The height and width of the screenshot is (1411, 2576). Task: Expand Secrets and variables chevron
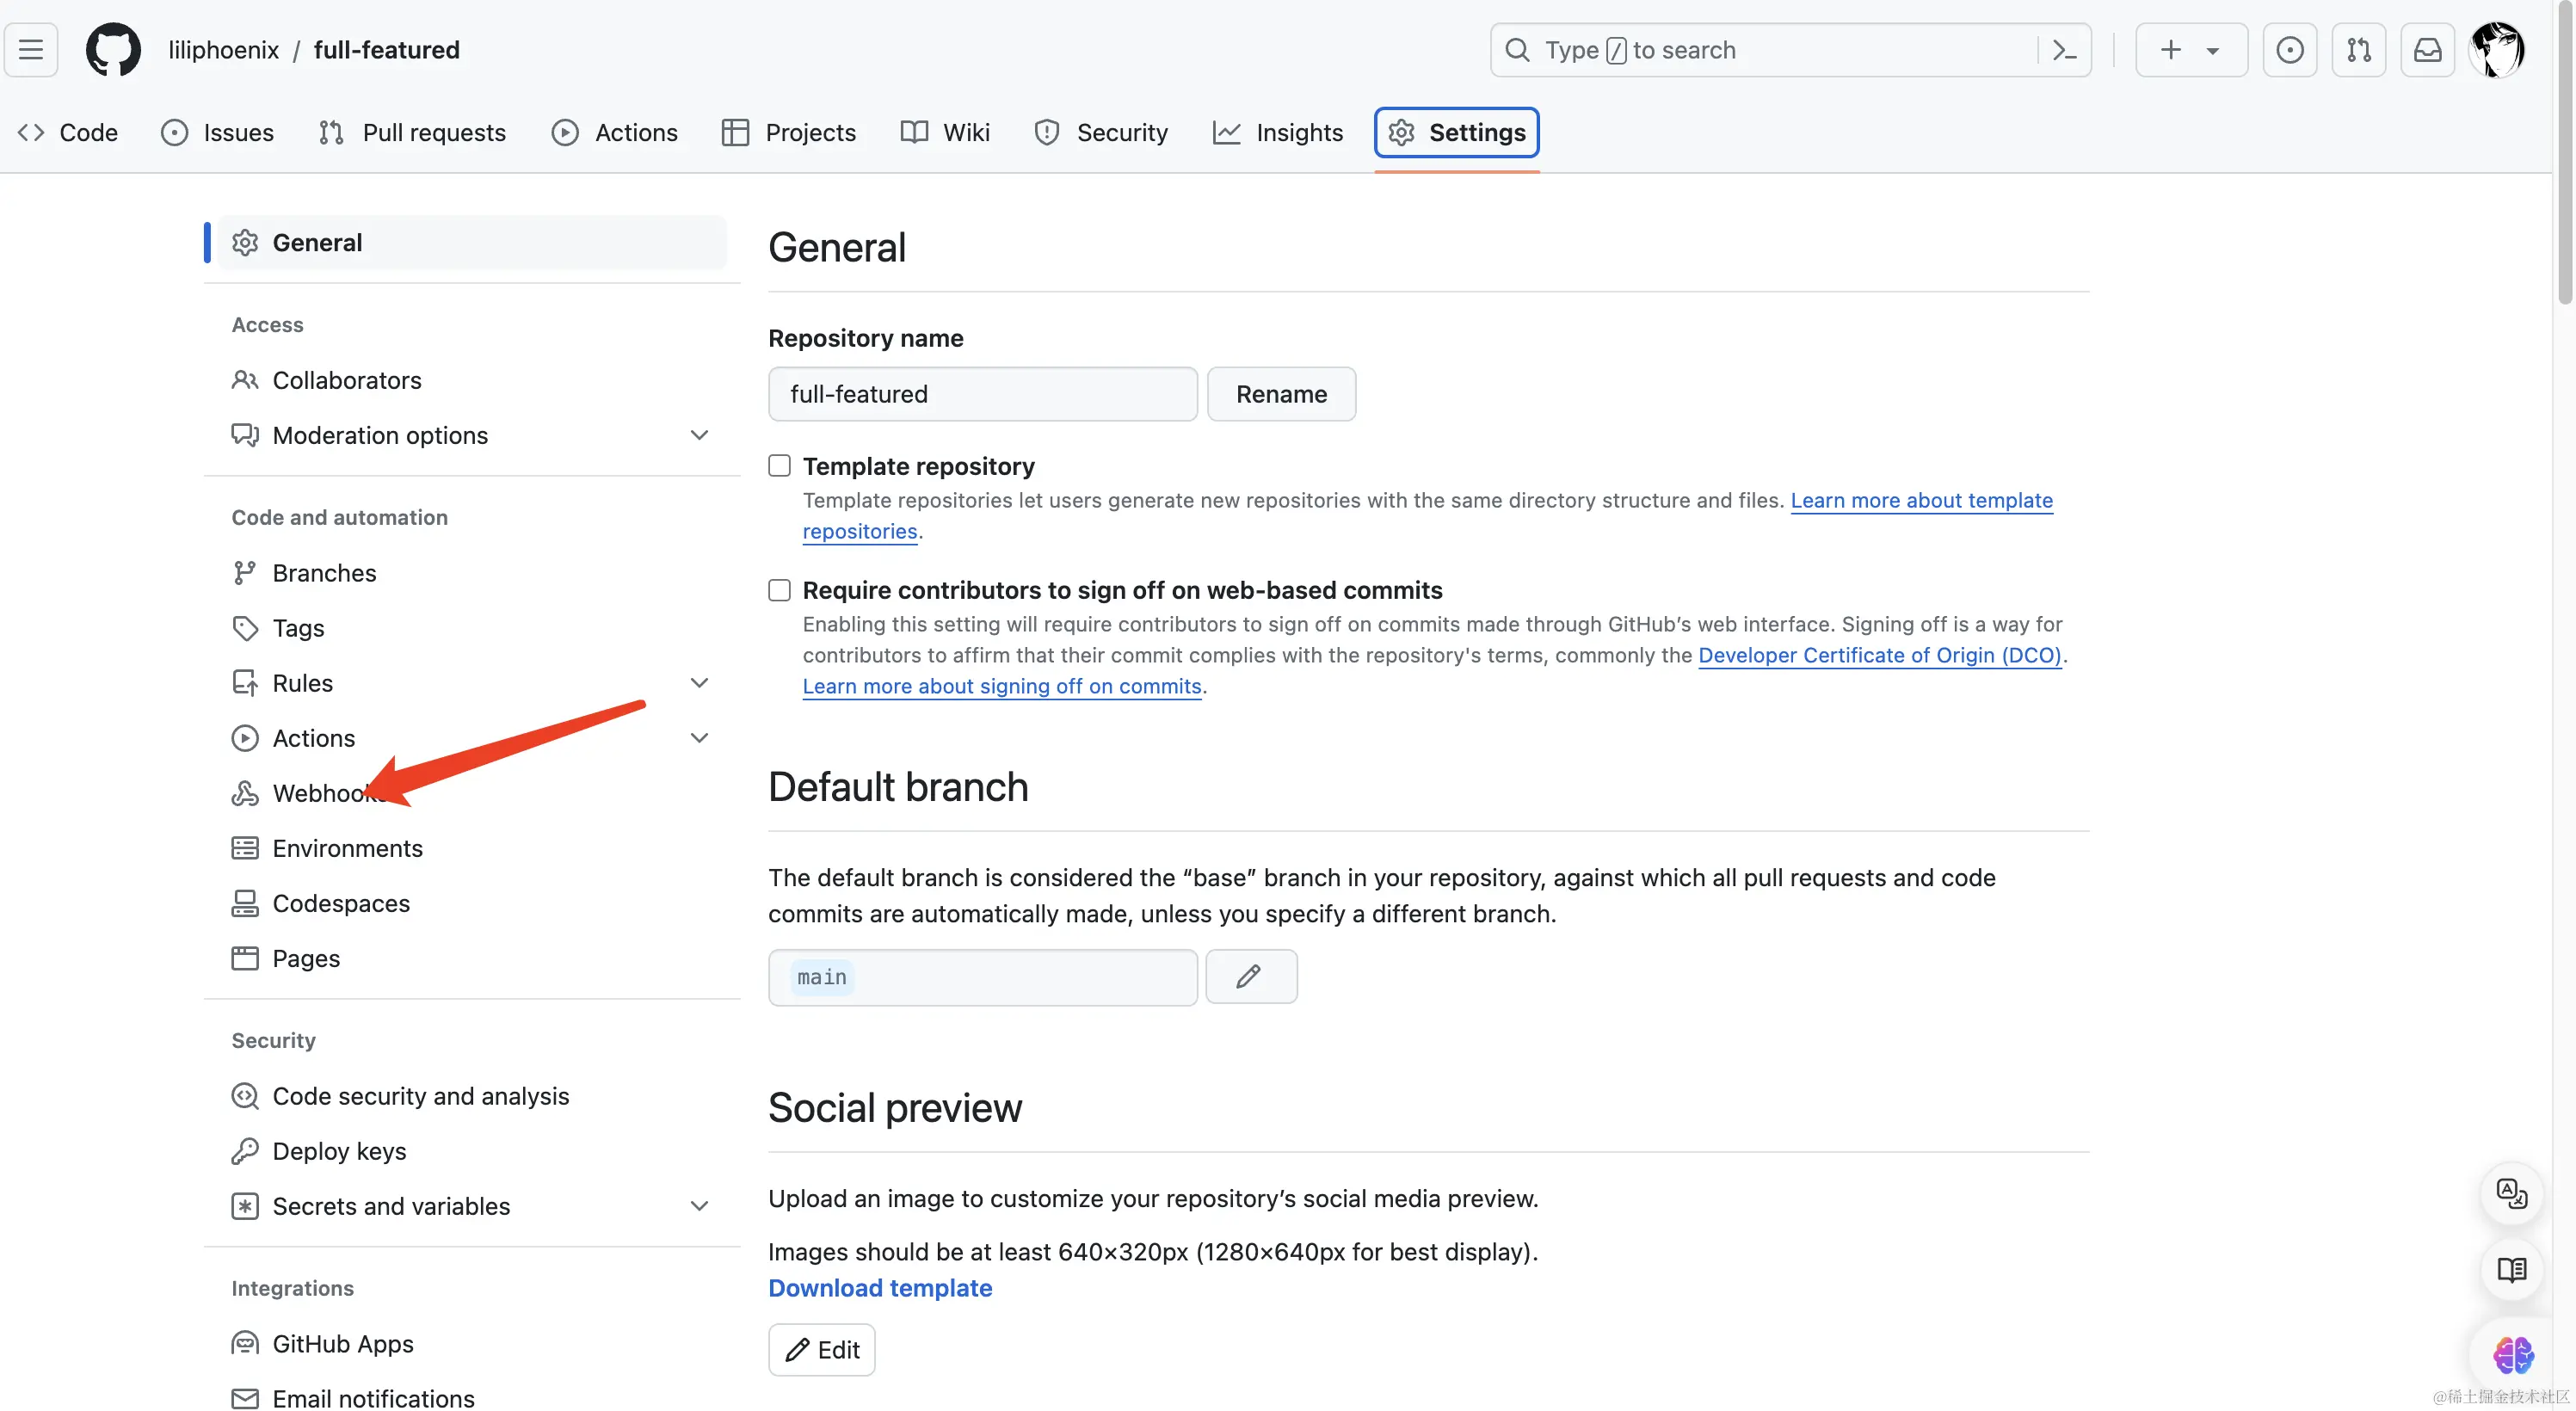pyautogui.click(x=699, y=1206)
